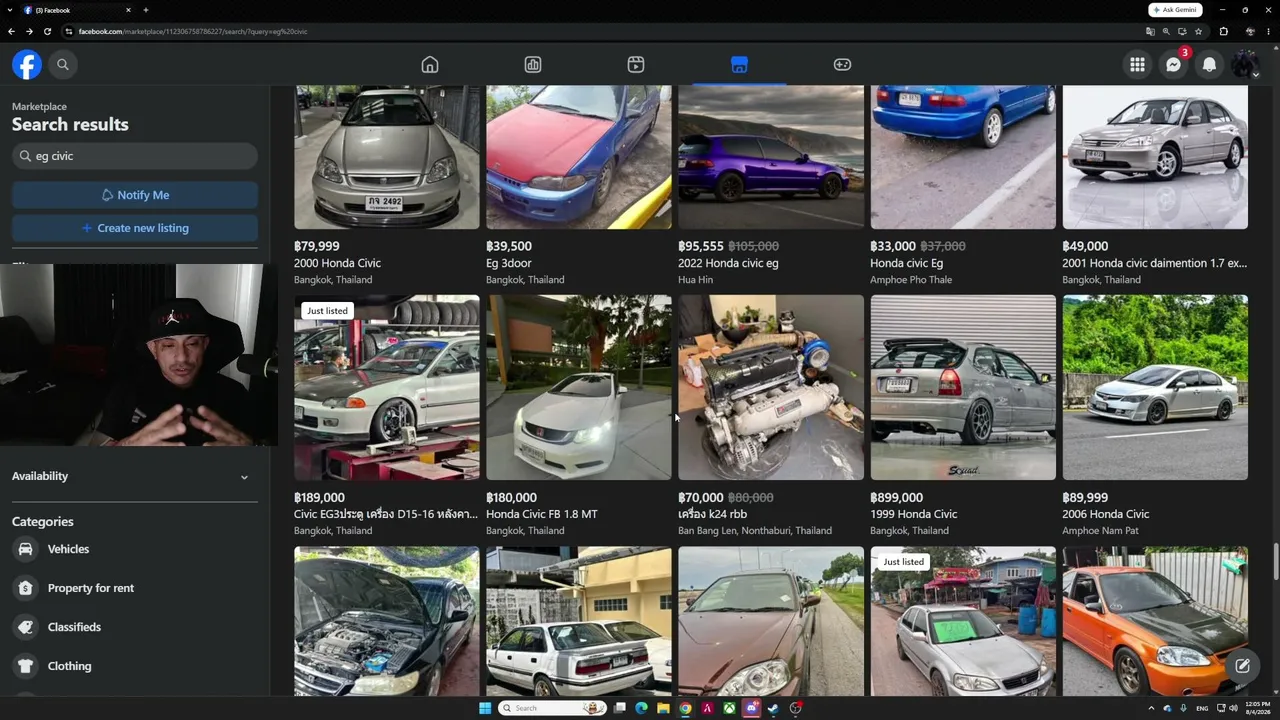Image resolution: width=1280 pixels, height=720 pixels.
Task: Click the new message compose icon
Action: 1242,666
